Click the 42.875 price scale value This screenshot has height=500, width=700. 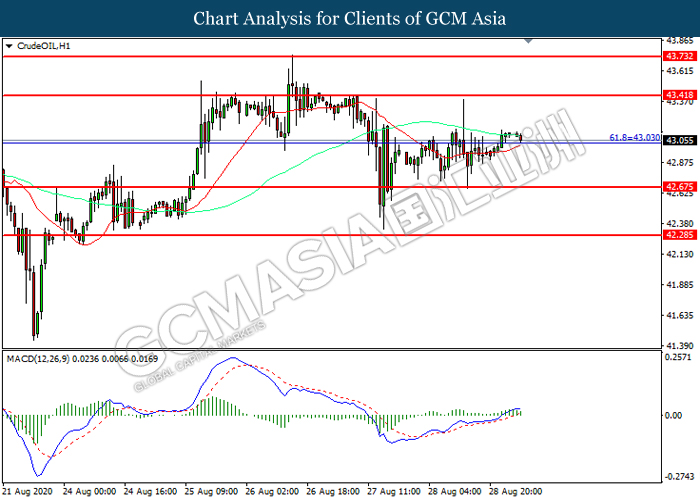click(680, 163)
